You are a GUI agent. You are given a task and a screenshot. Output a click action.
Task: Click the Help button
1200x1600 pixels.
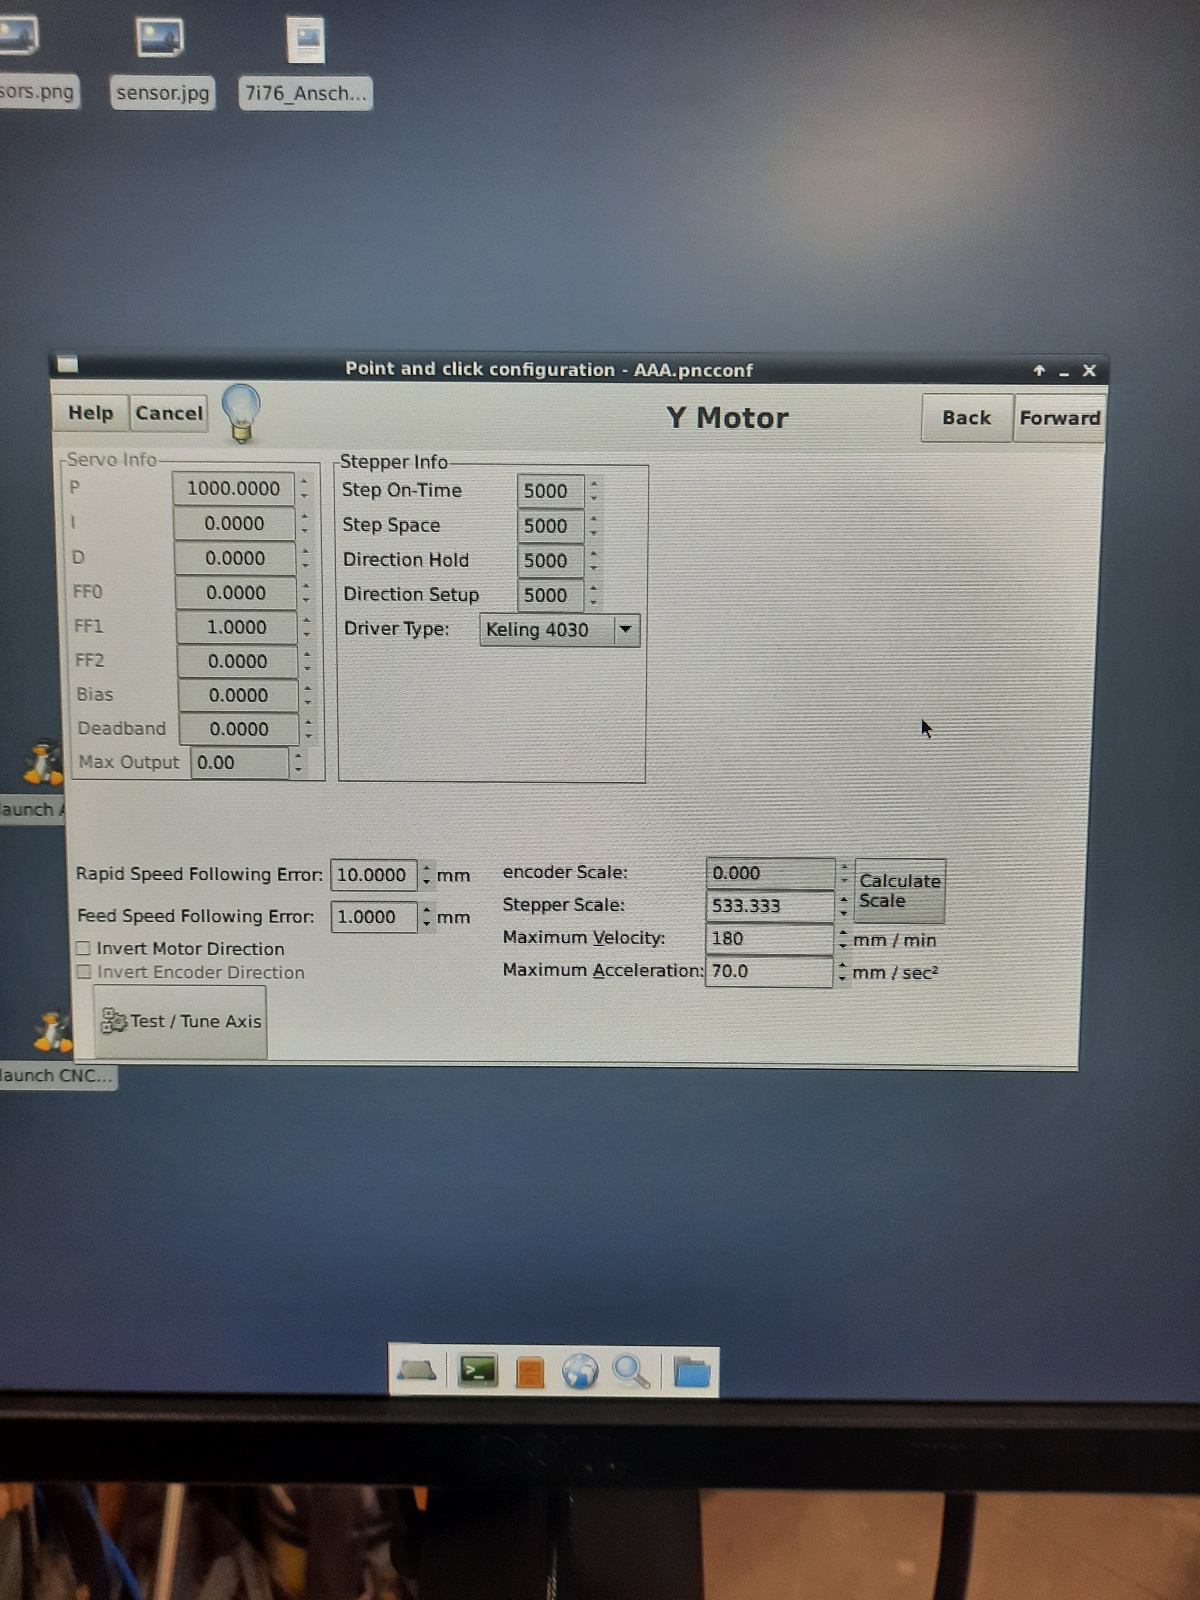90,413
